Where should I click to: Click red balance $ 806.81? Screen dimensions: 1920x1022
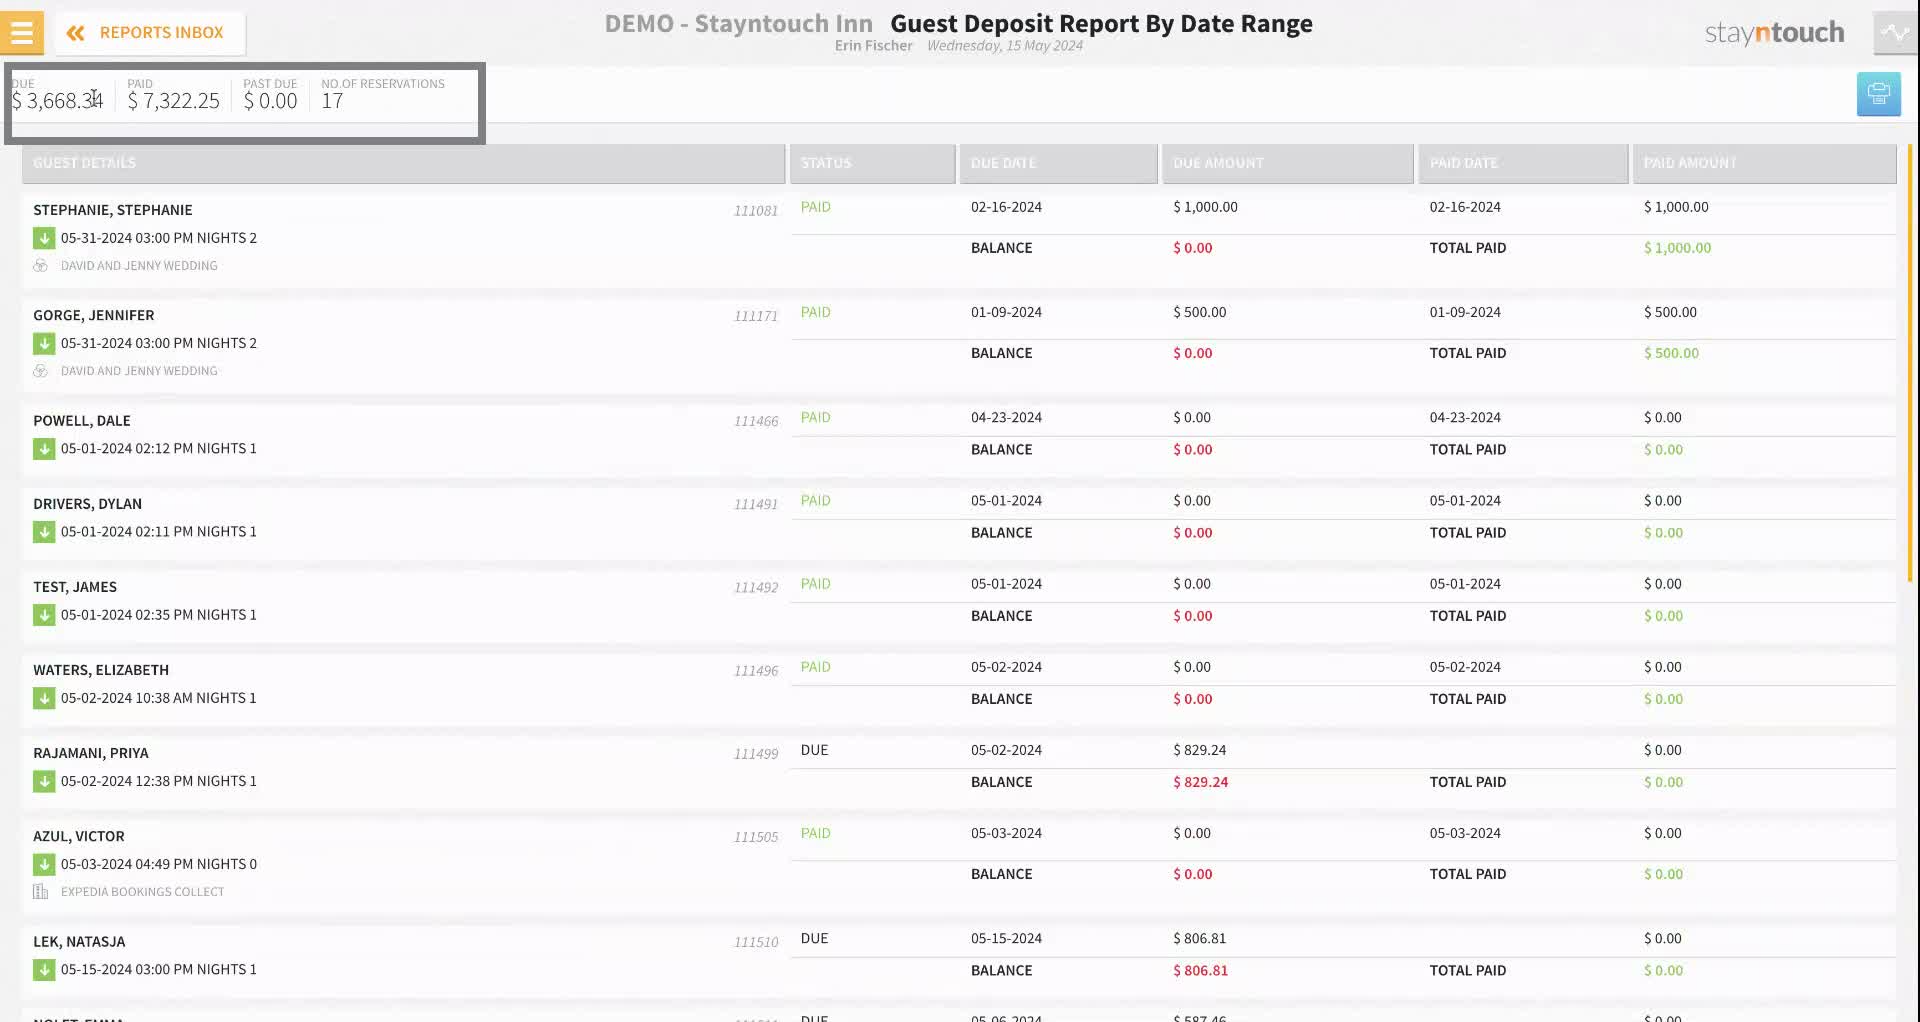pos(1201,971)
